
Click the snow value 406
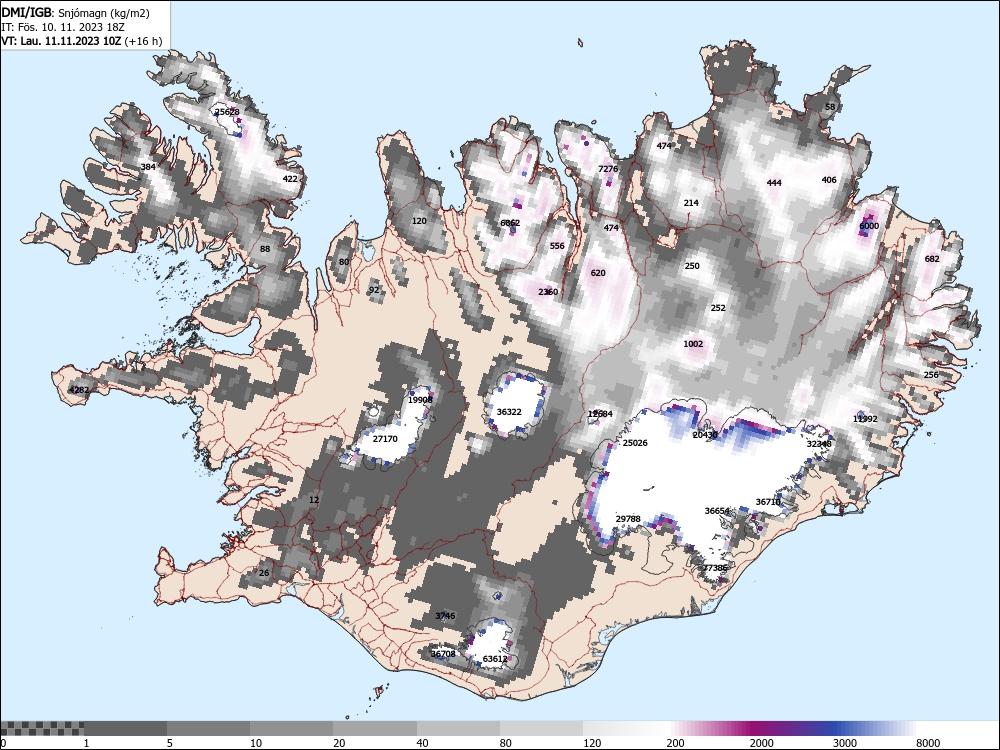pos(829,179)
